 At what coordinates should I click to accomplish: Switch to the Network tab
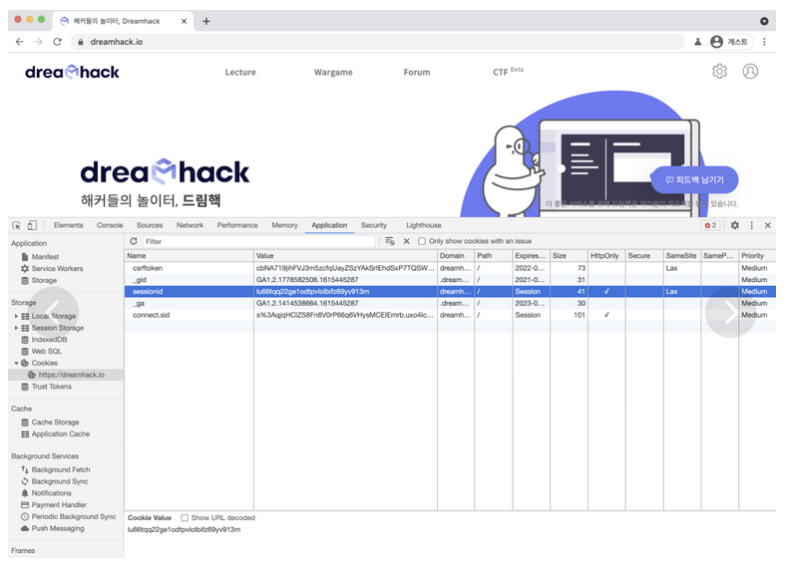pos(190,225)
